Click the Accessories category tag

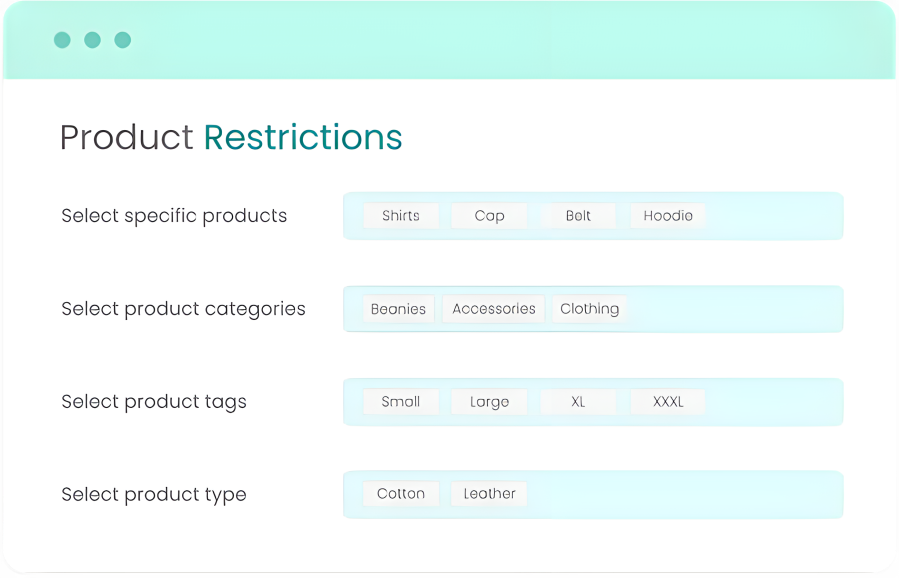pos(494,309)
